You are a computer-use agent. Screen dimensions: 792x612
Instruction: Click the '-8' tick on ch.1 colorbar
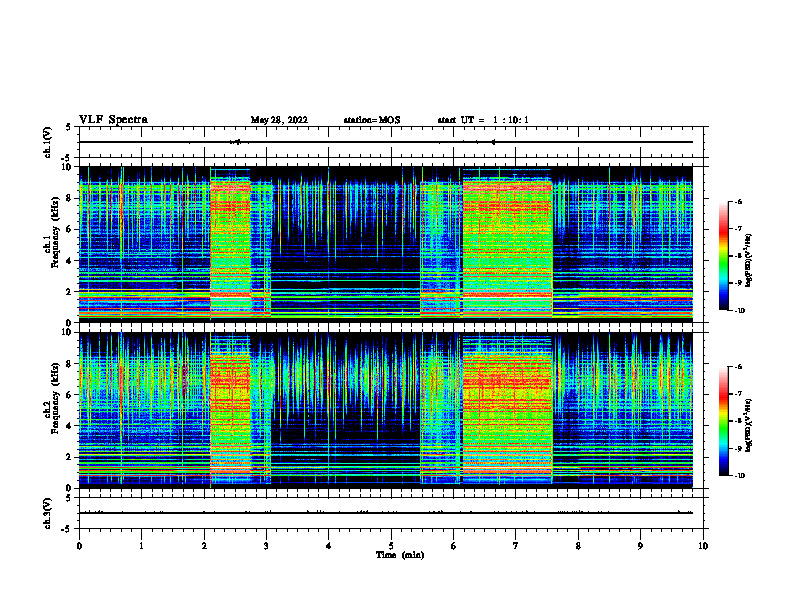738,256
